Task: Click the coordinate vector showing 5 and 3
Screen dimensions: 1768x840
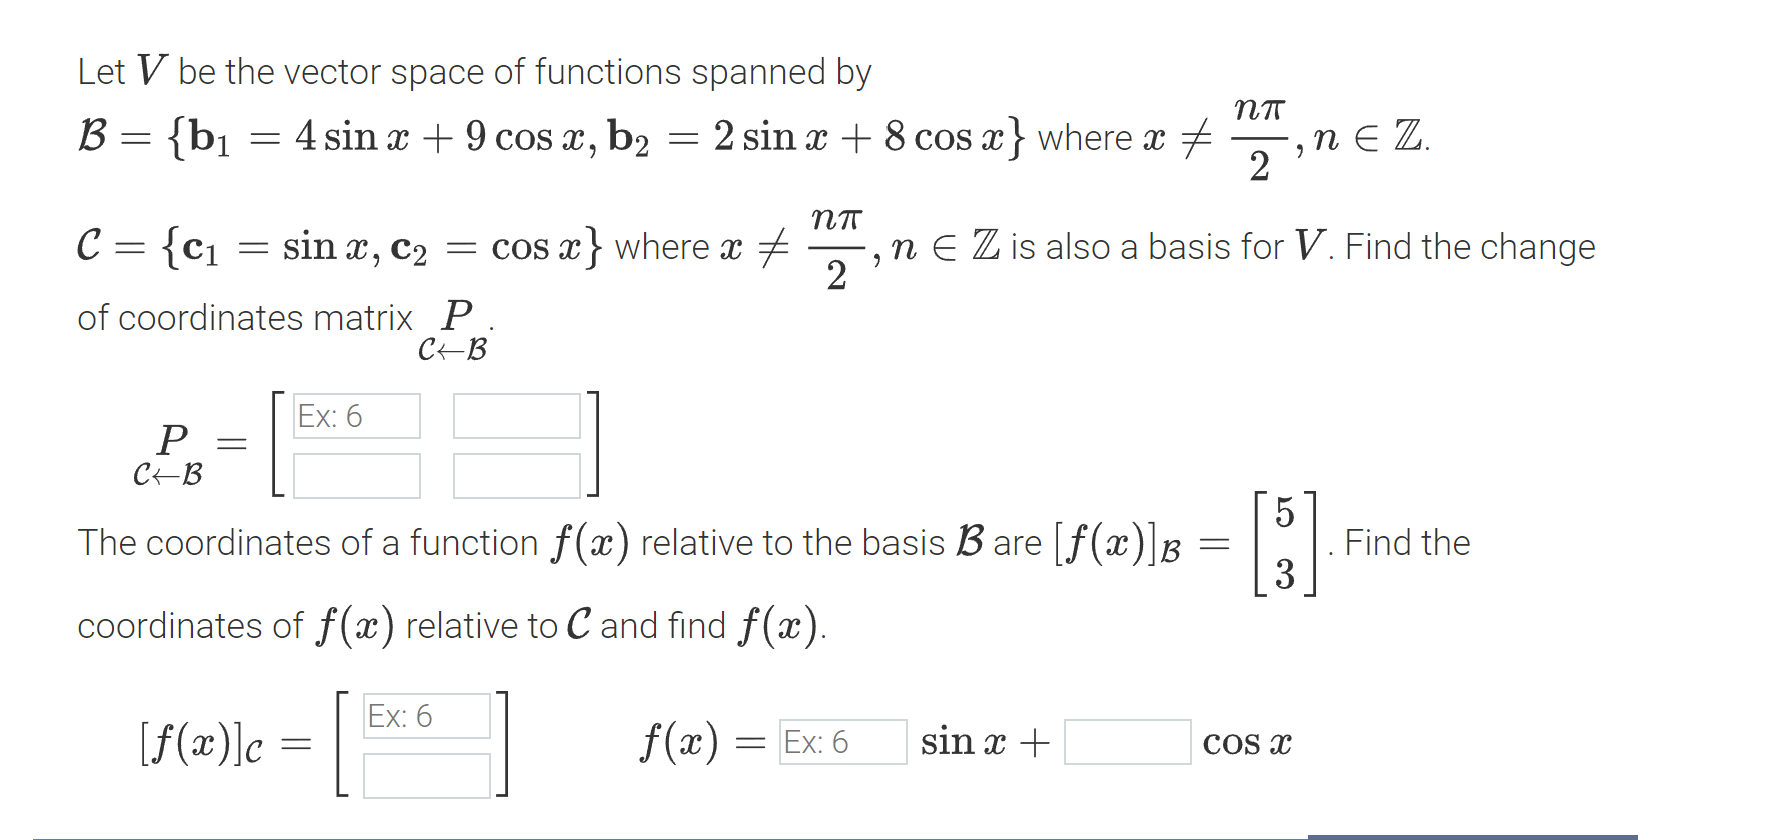Action: (1283, 543)
